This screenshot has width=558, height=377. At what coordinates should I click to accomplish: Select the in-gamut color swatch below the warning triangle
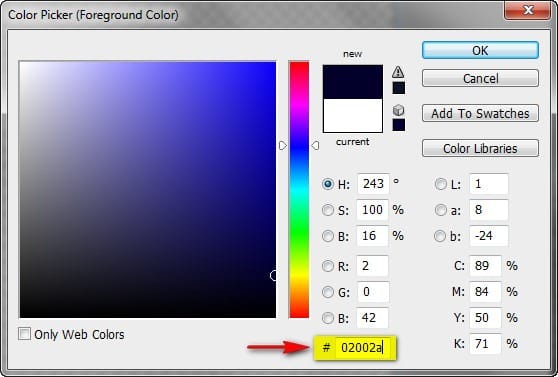tap(399, 88)
